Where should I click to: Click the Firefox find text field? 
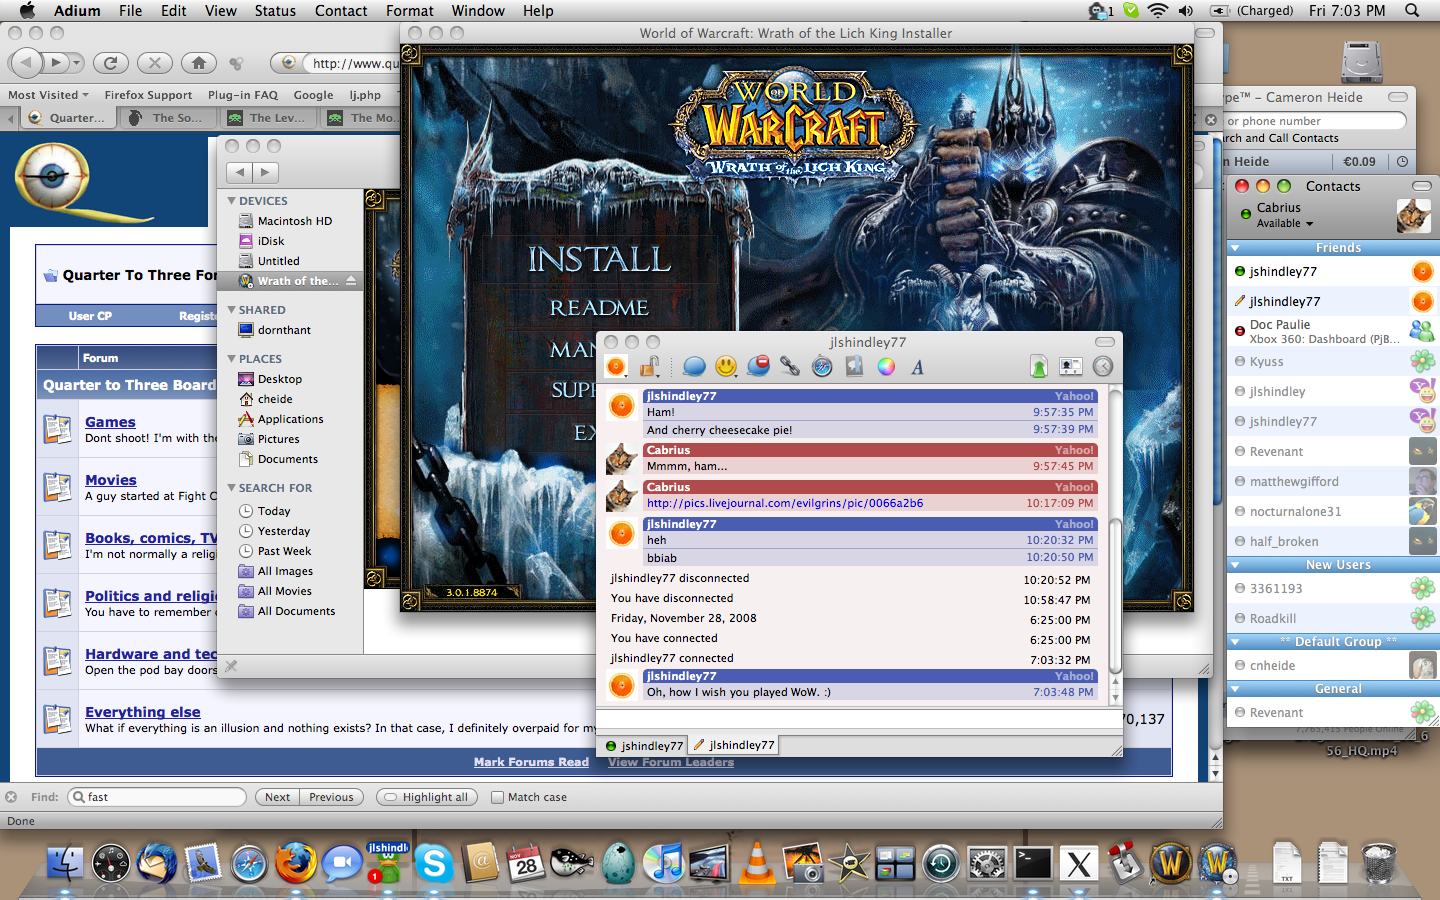click(x=157, y=797)
